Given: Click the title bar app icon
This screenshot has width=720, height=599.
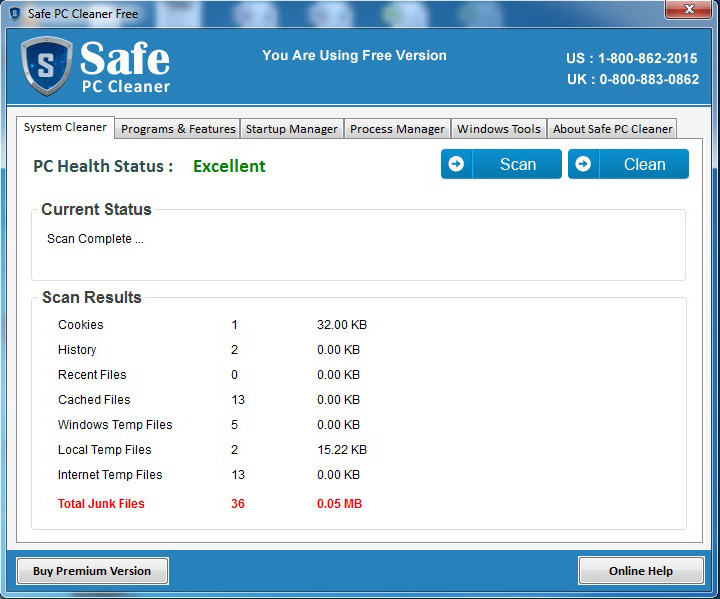Looking at the screenshot, I should pos(15,14).
